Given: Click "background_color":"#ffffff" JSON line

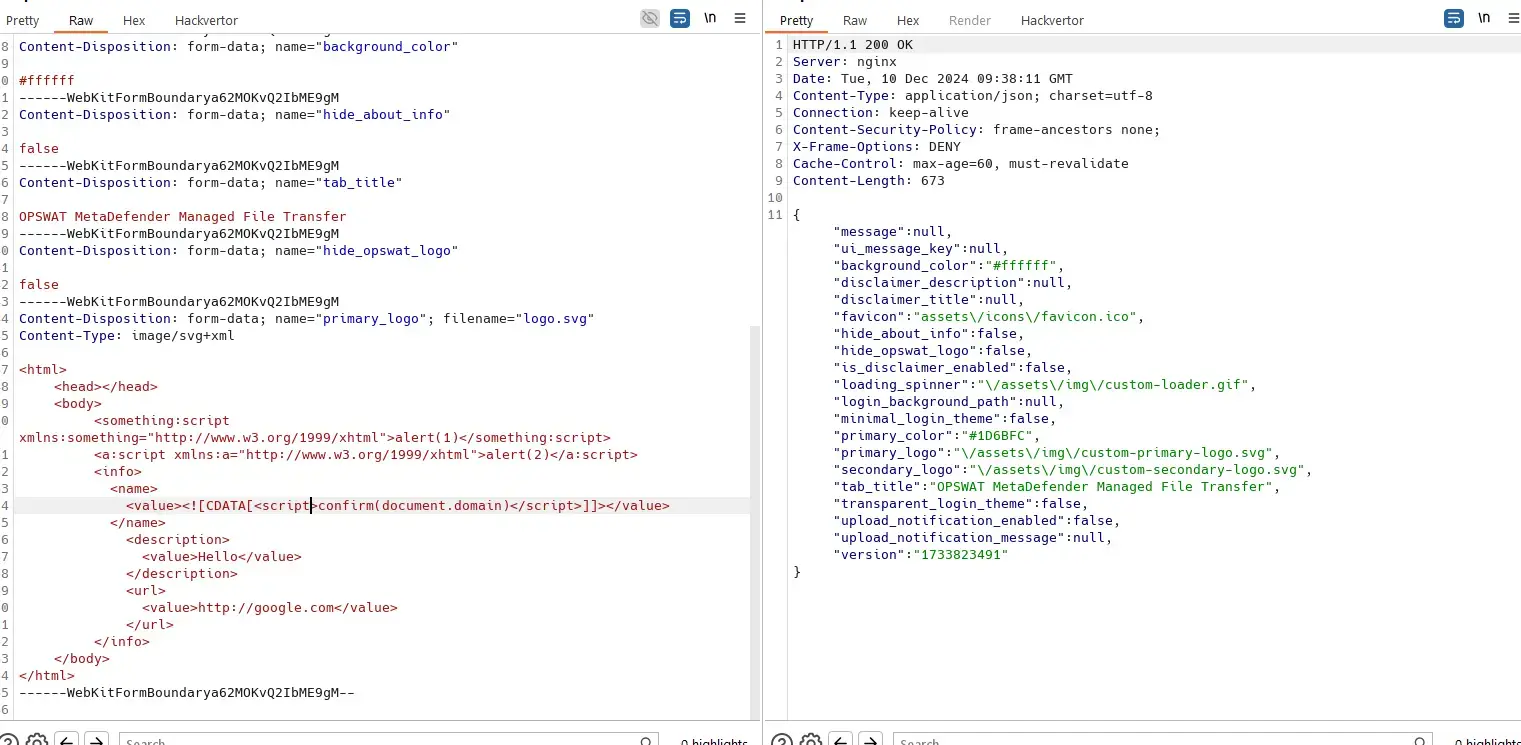Looking at the screenshot, I should pyautogui.click(x=949, y=266).
